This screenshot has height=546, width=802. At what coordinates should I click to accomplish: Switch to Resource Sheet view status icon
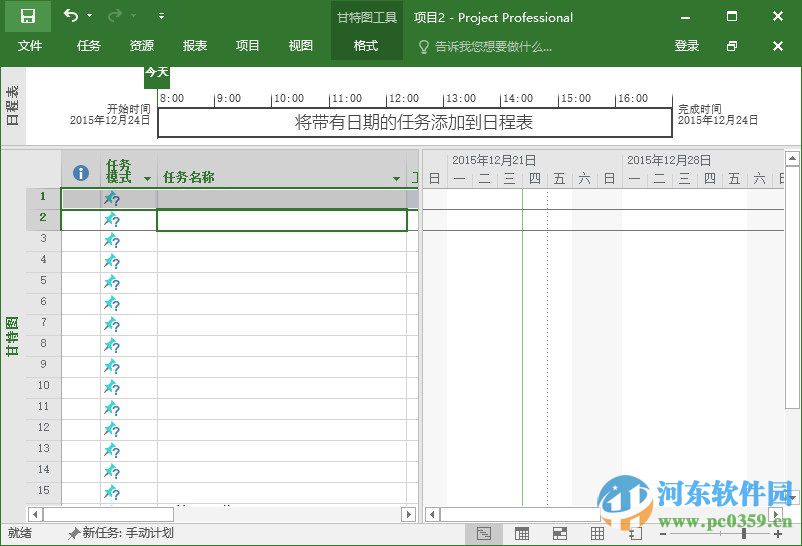597,534
